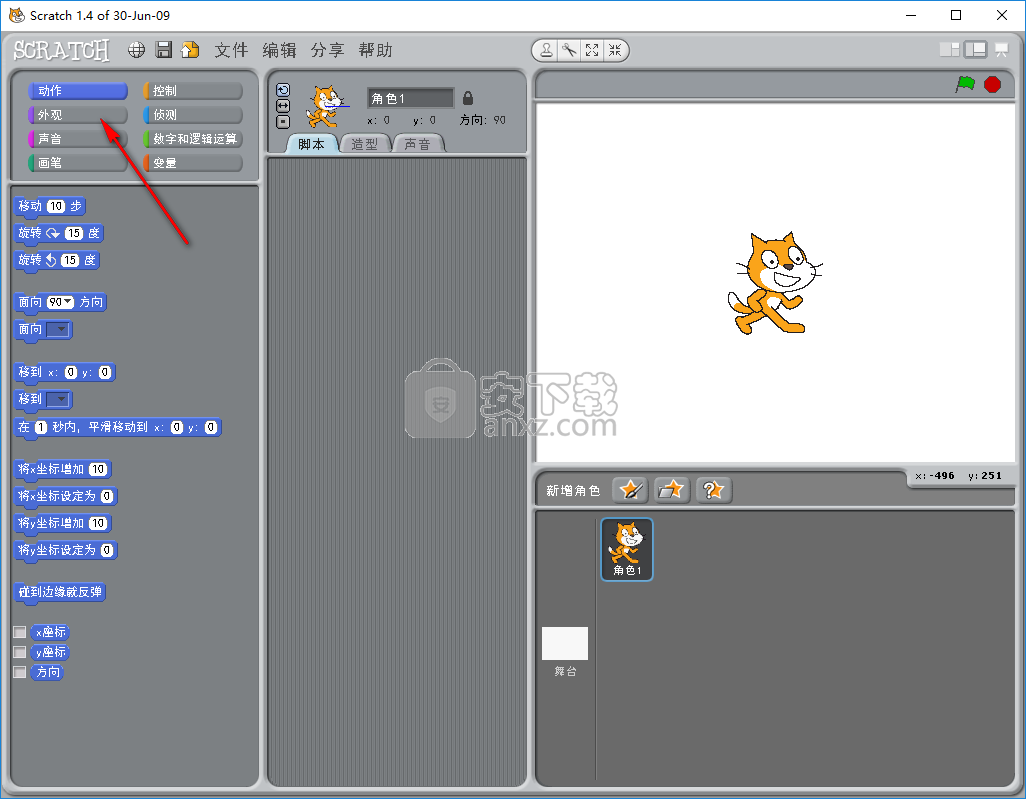The image size is (1026, 799).
Task: Select the 外观 block category
Action: click(78, 115)
